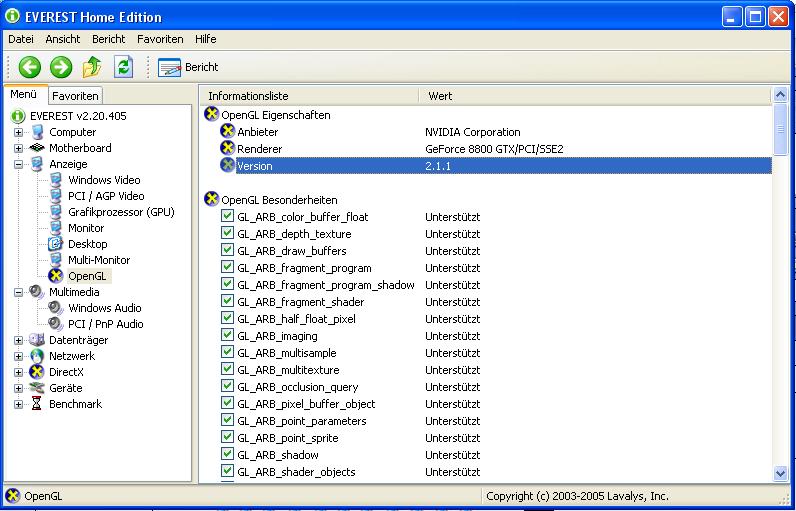Click the Monitor tree icon
796x511 pixels.
[x=56, y=228]
